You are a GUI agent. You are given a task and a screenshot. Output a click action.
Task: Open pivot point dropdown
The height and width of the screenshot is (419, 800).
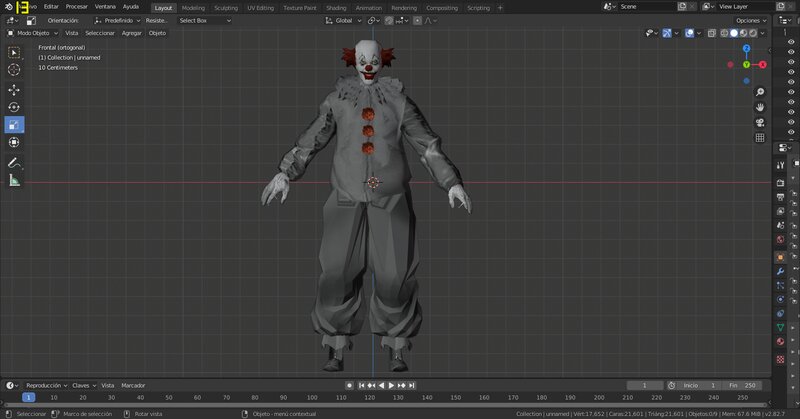point(373,21)
